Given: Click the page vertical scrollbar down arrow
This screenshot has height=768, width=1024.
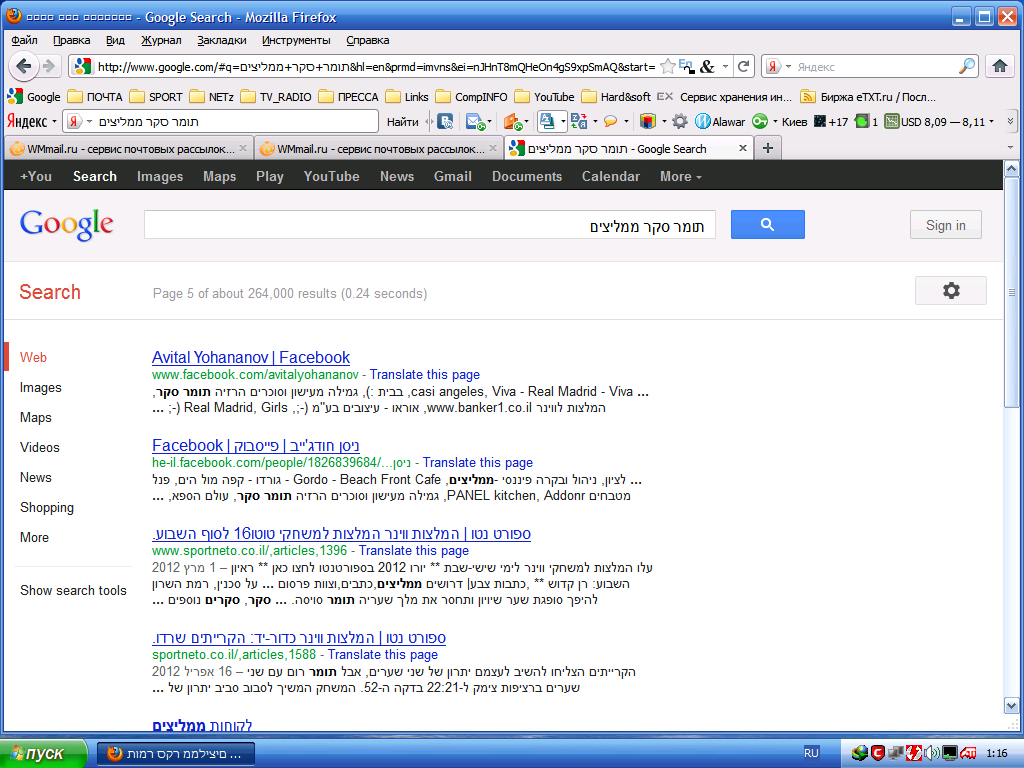Looking at the screenshot, I should (1011, 706).
